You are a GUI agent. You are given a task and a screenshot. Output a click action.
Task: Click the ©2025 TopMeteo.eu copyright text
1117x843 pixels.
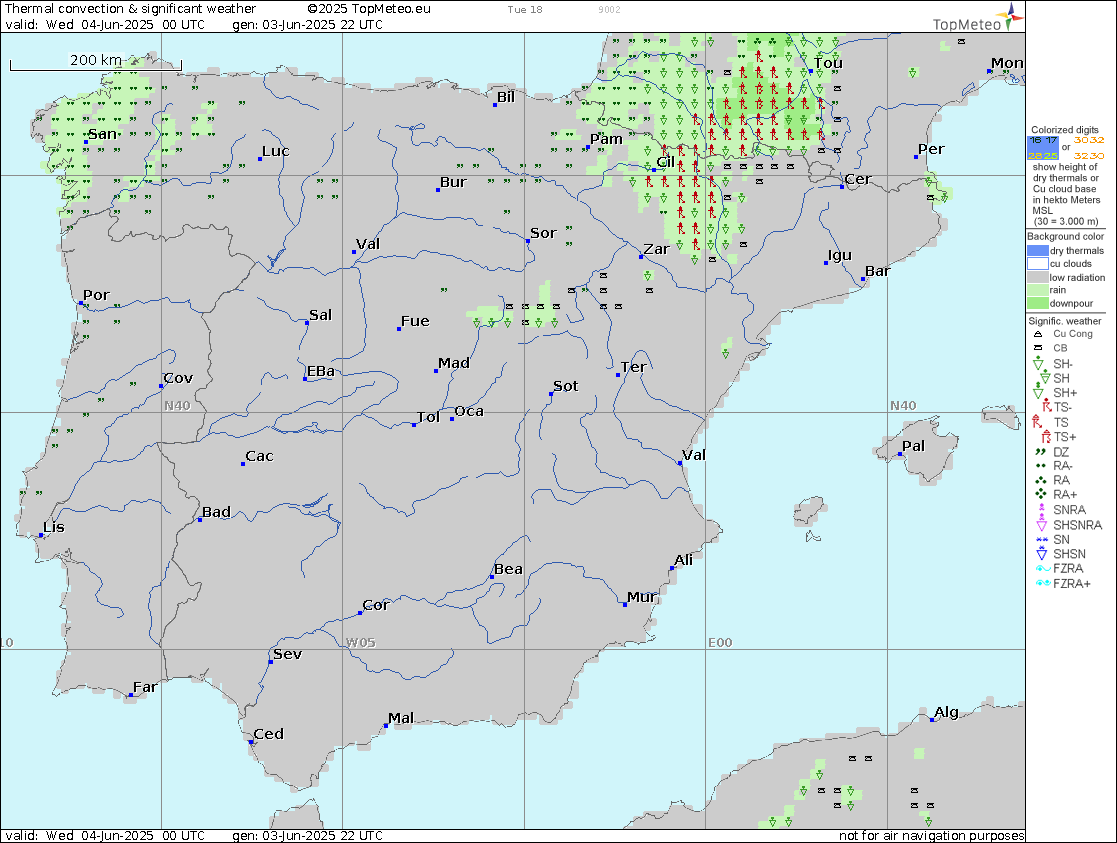[369, 9]
